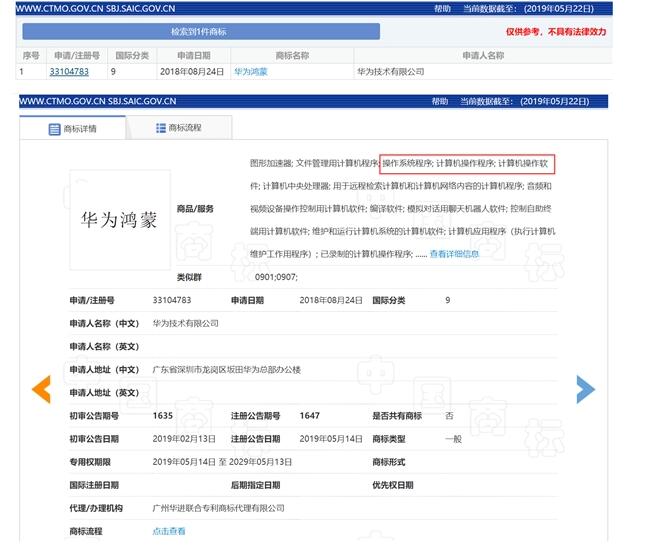The width and height of the screenshot is (671, 547).
Task: Click the 申请人名称 column header
Action: 483,56
